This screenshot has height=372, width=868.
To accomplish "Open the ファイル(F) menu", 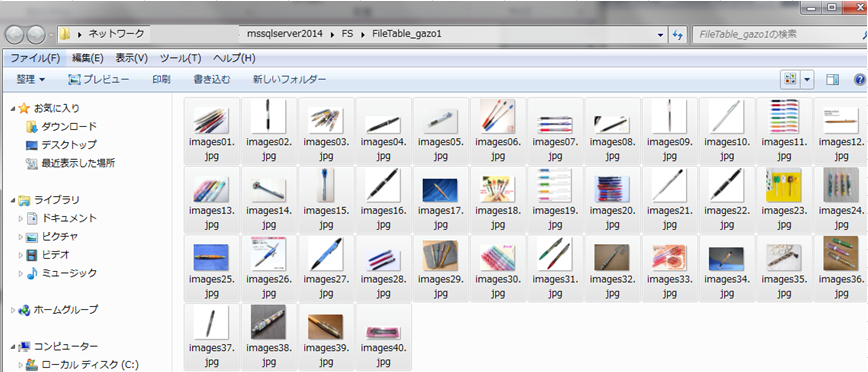I will coord(35,58).
